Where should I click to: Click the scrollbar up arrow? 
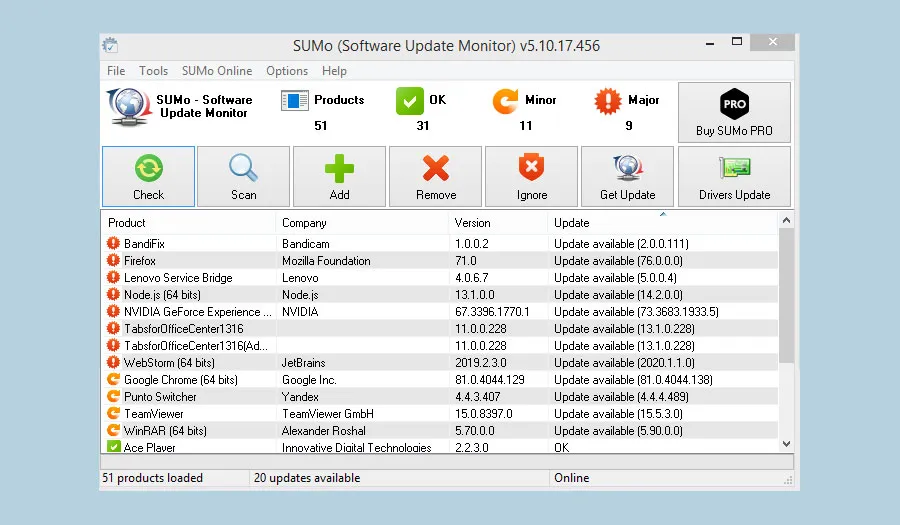pos(786,220)
